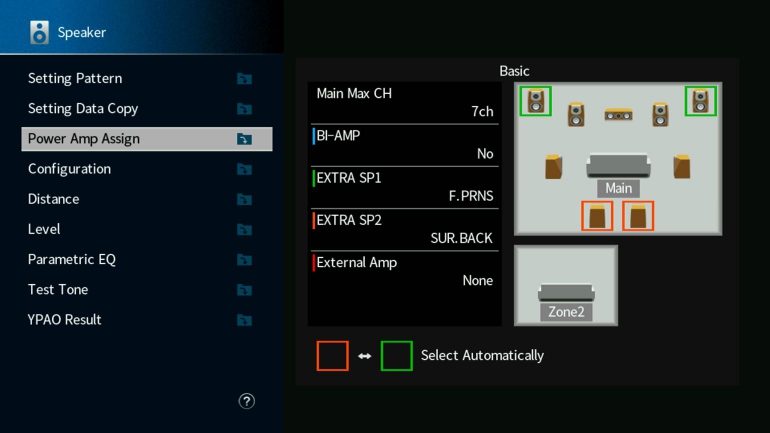Click the orange legend square
The width and height of the screenshot is (770, 433).
(x=333, y=355)
